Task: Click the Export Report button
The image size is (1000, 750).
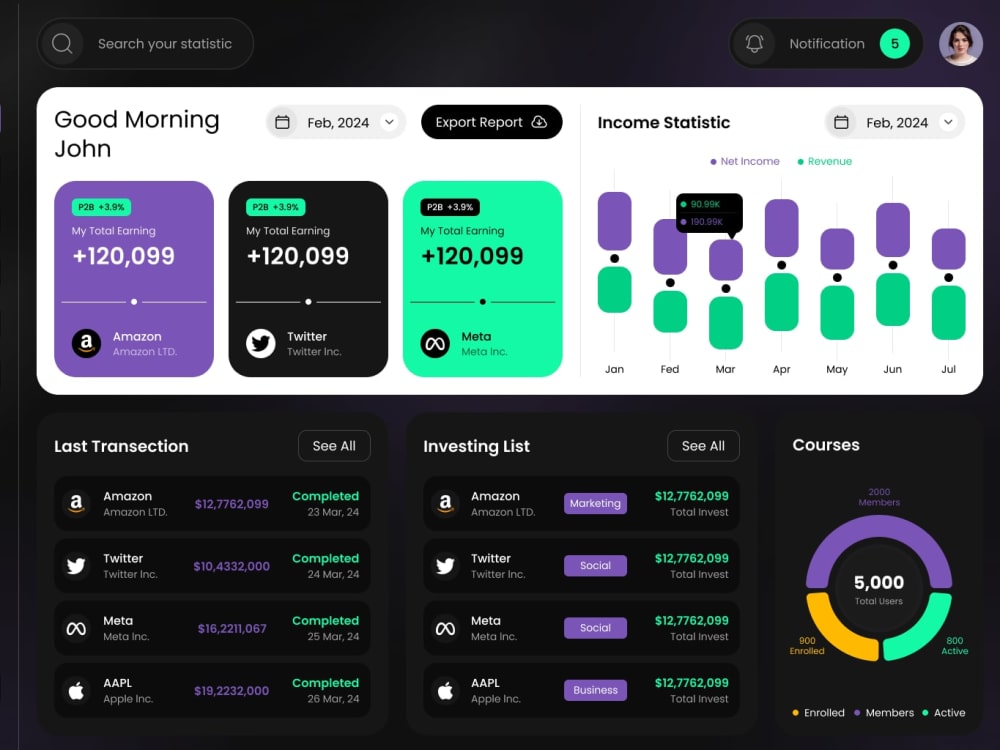Action: [x=492, y=122]
